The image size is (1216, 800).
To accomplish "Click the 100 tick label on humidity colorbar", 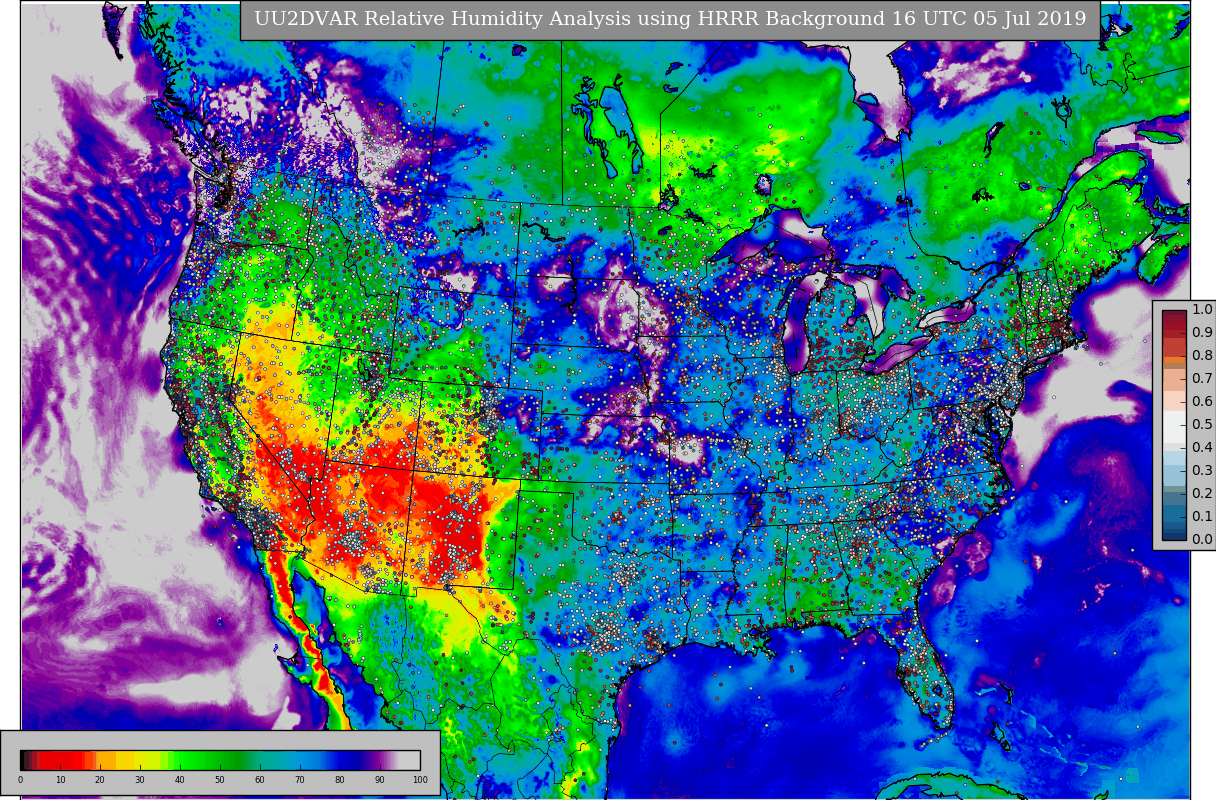I will click(x=420, y=780).
